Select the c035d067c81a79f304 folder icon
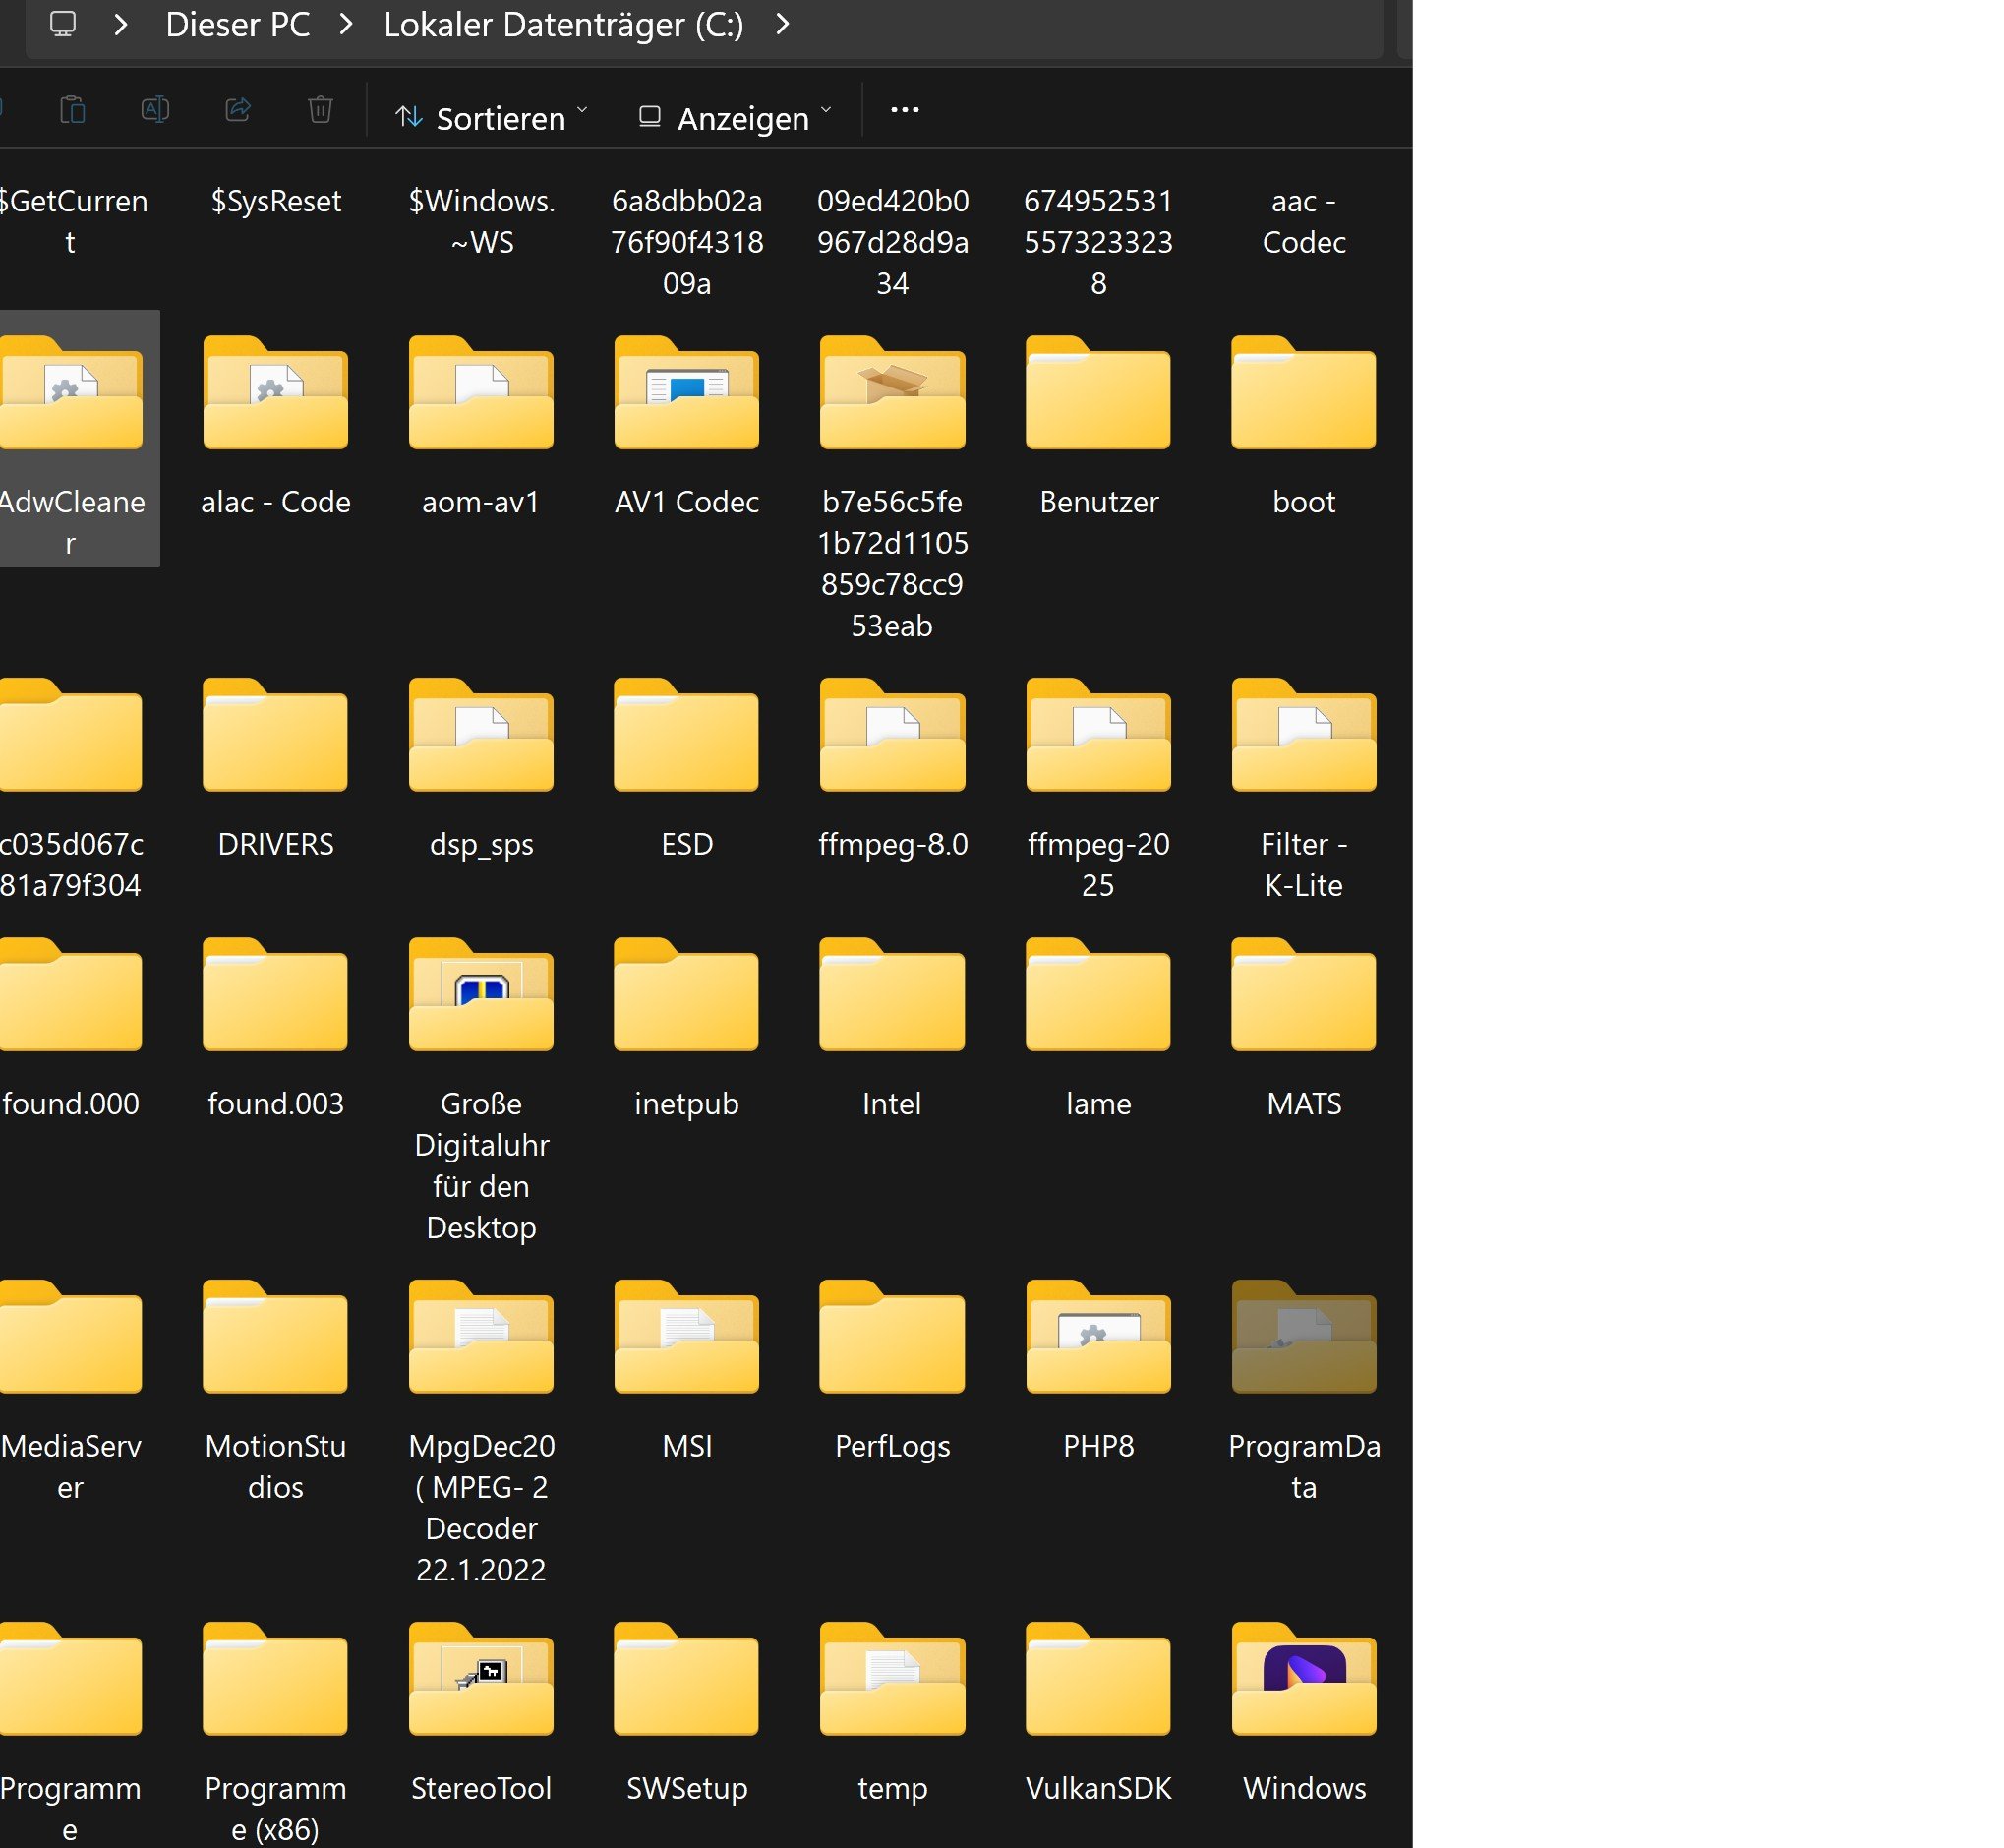This screenshot has width=2004, height=1848. point(70,735)
